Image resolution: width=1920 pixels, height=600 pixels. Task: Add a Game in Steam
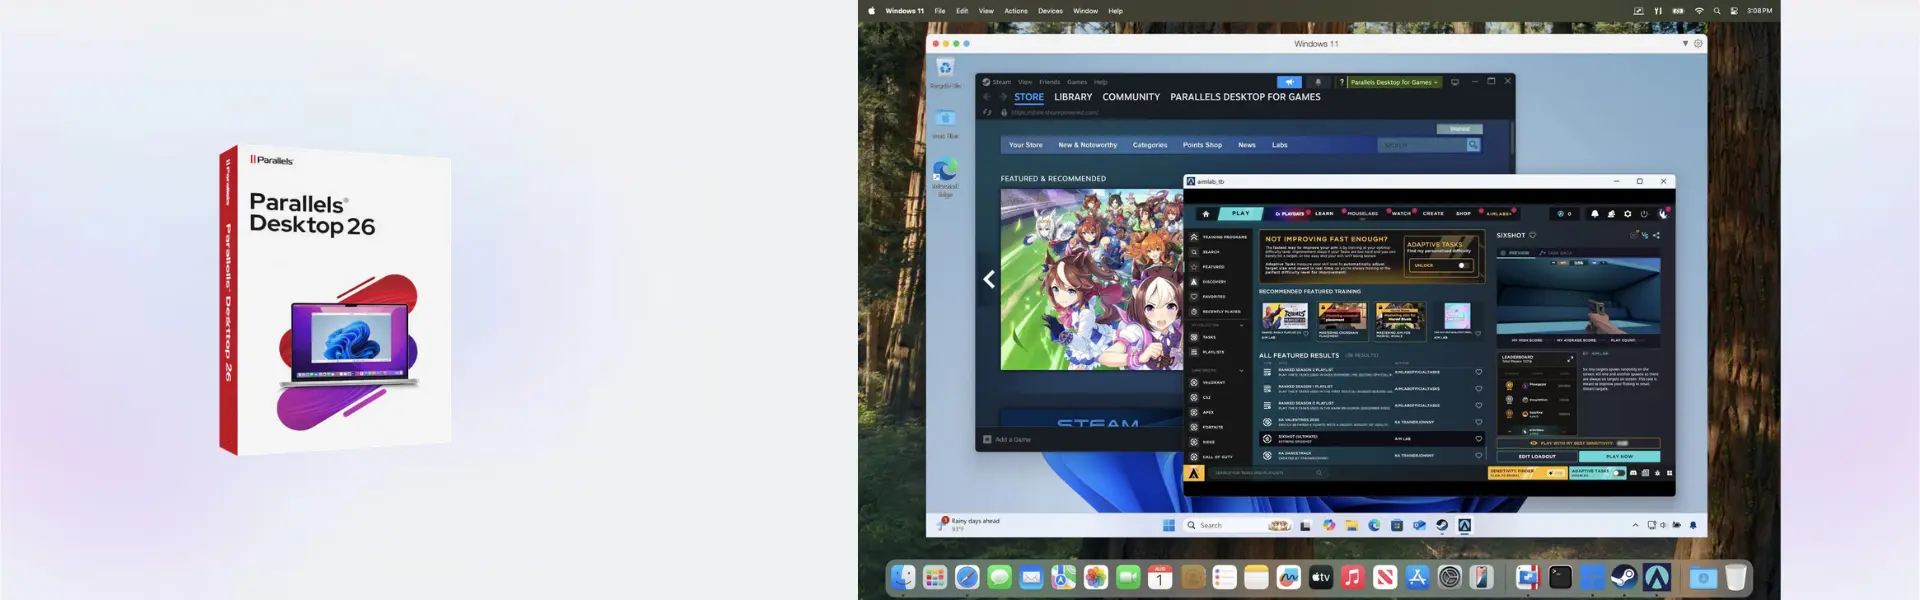coord(1007,439)
